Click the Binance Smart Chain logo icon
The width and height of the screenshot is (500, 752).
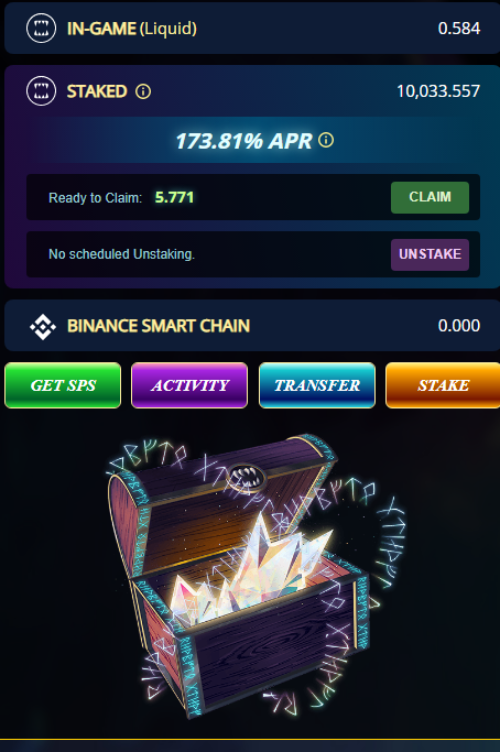[43, 327]
